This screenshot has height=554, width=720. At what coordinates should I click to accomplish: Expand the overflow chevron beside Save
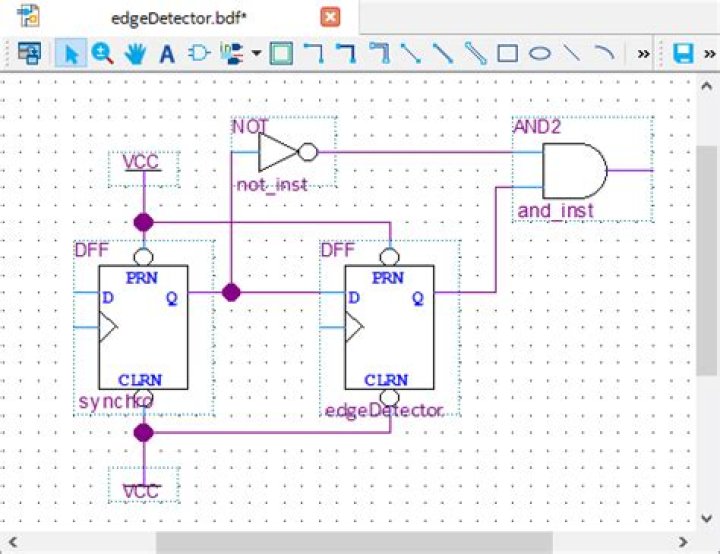click(x=710, y=54)
